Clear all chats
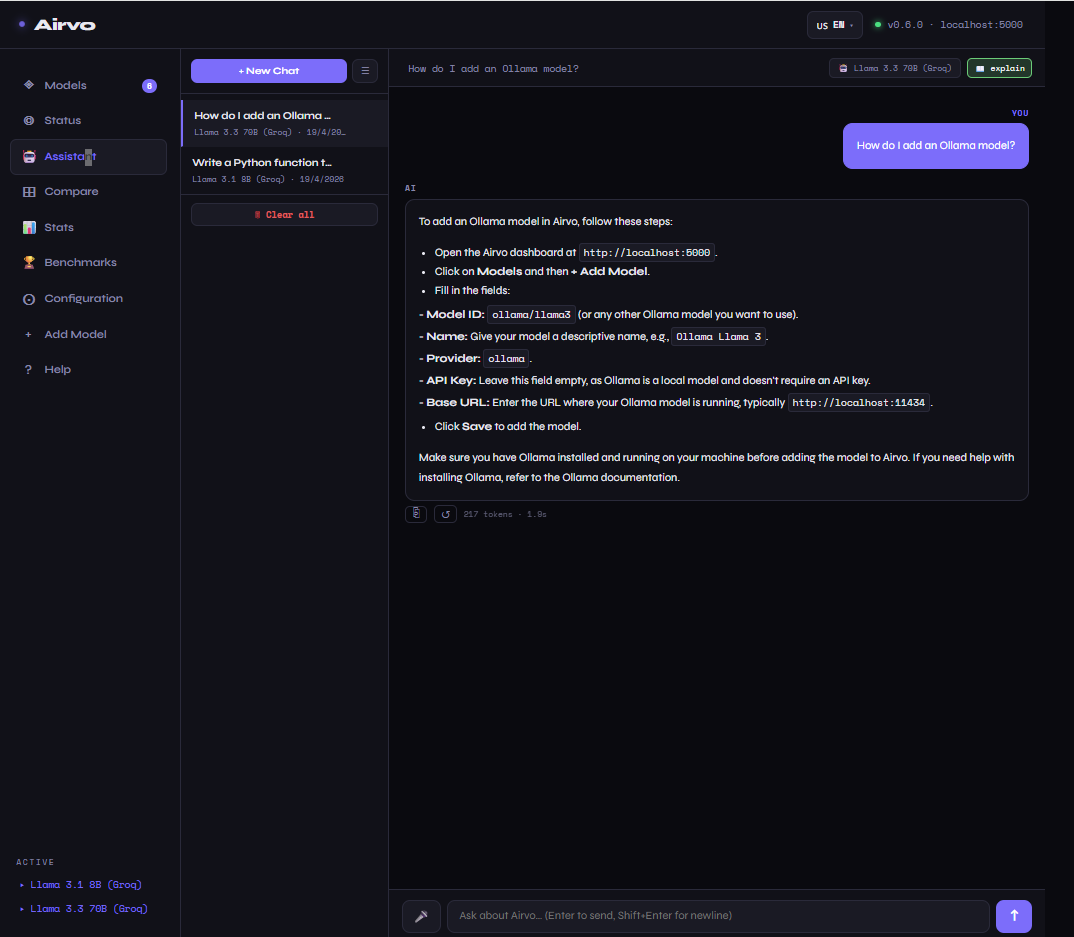The height and width of the screenshot is (937, 1074). tap(284, 215)
